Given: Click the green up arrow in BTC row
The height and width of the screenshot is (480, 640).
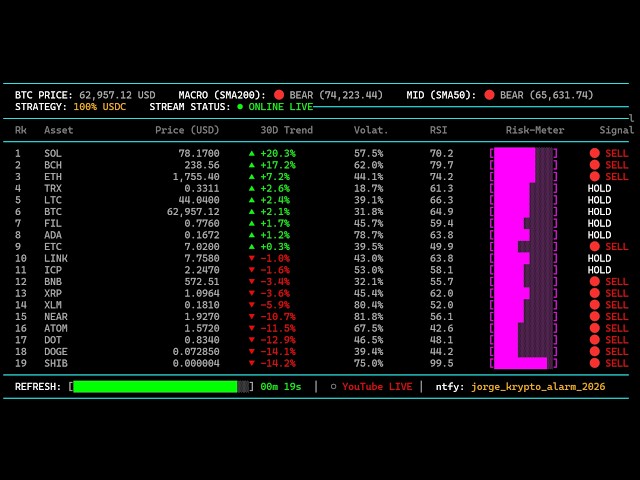Looking at the screenshot, I should click(x=252, y=211).
